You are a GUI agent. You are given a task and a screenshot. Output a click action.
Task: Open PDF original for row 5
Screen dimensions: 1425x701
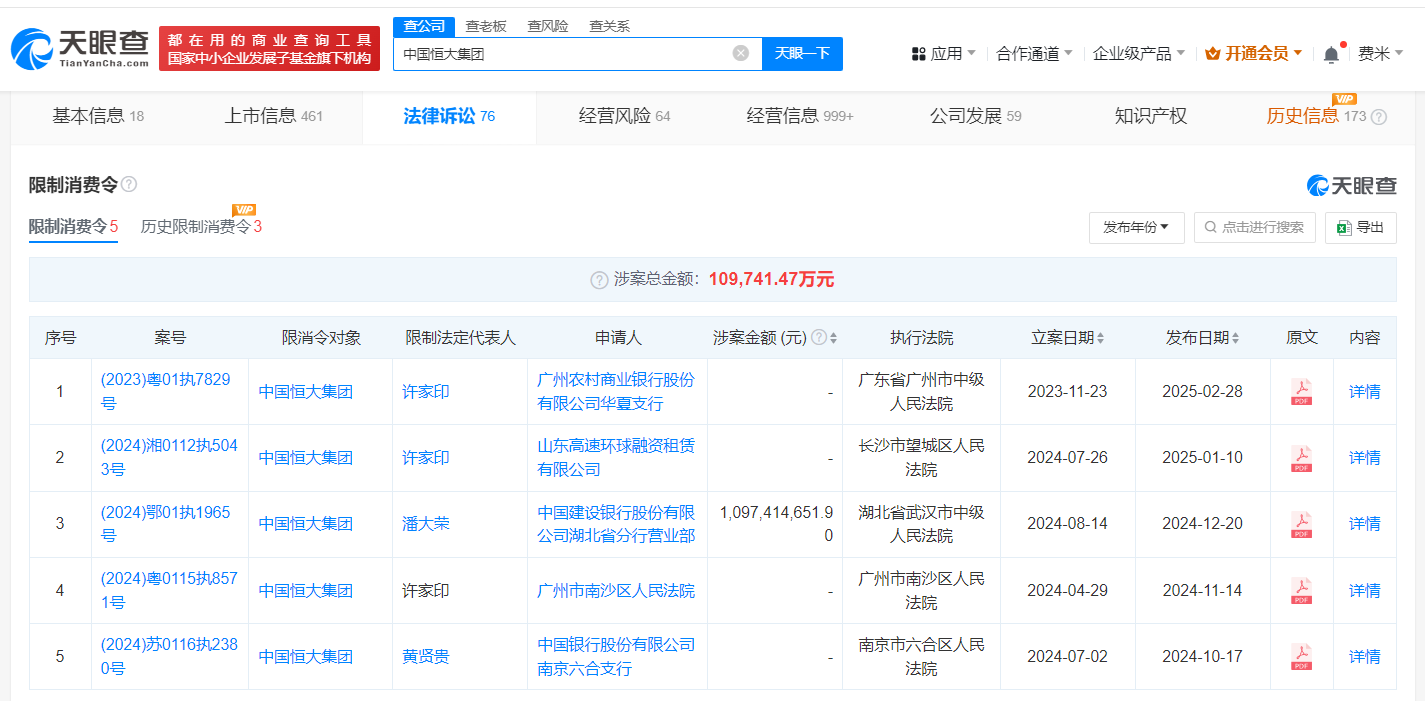pos(1301,657)
